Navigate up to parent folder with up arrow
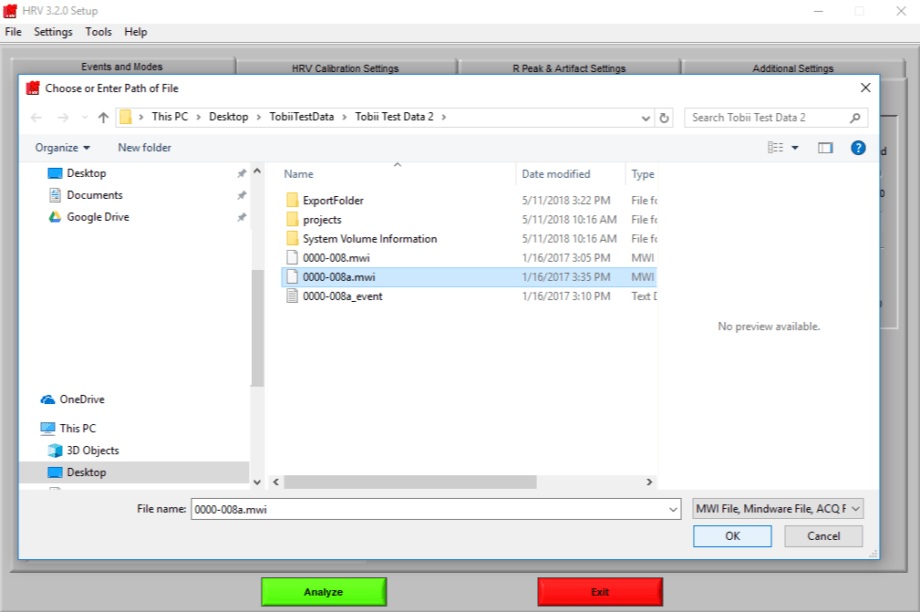The height and width of the screenshot is (612, 920). [x=102, y=116]
